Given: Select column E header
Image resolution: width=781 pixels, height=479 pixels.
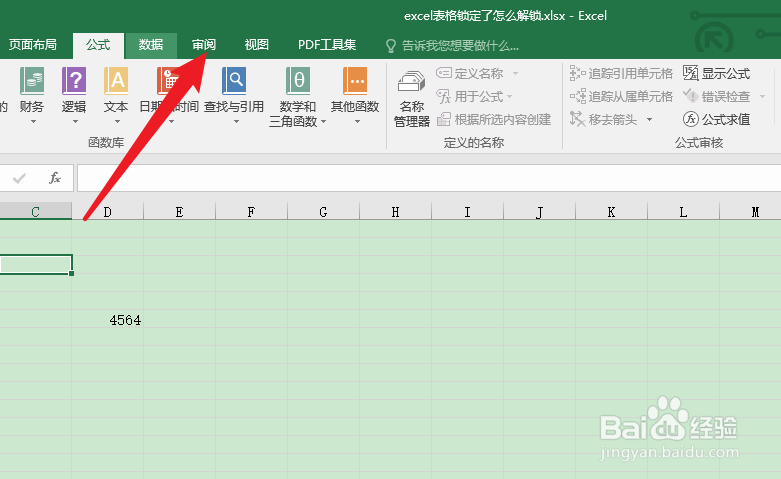Looking at the screenshot, I should pos(179,212).
